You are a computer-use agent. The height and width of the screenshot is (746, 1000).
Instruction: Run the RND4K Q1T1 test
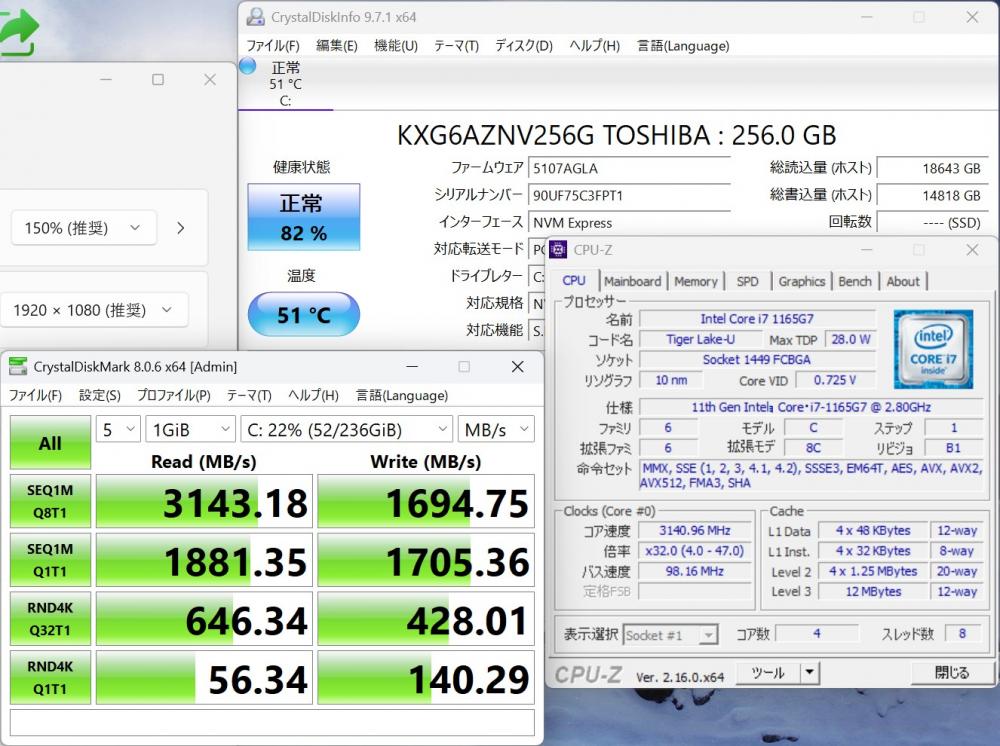pyautogui.click(x=50, y=677)
